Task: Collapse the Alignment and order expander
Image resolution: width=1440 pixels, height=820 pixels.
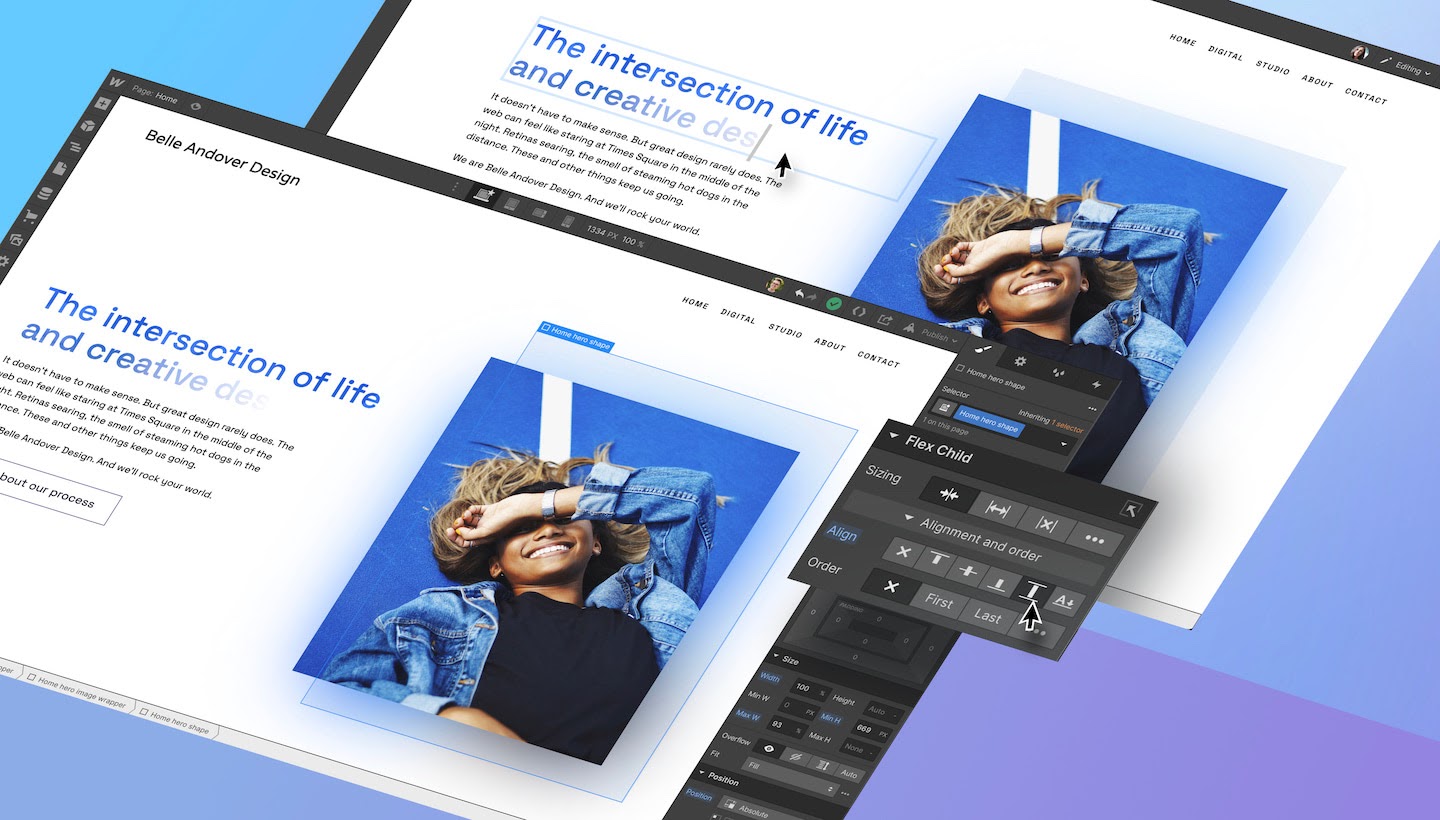Action: [x=909, y=517]
